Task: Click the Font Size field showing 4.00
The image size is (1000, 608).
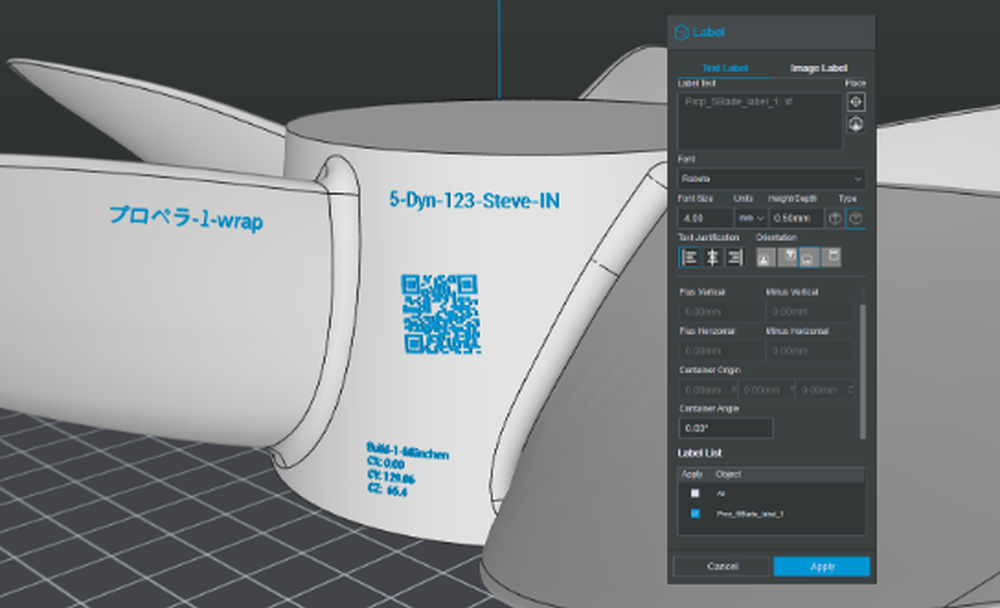Action: pyautogui.click(x=705, y=218)
